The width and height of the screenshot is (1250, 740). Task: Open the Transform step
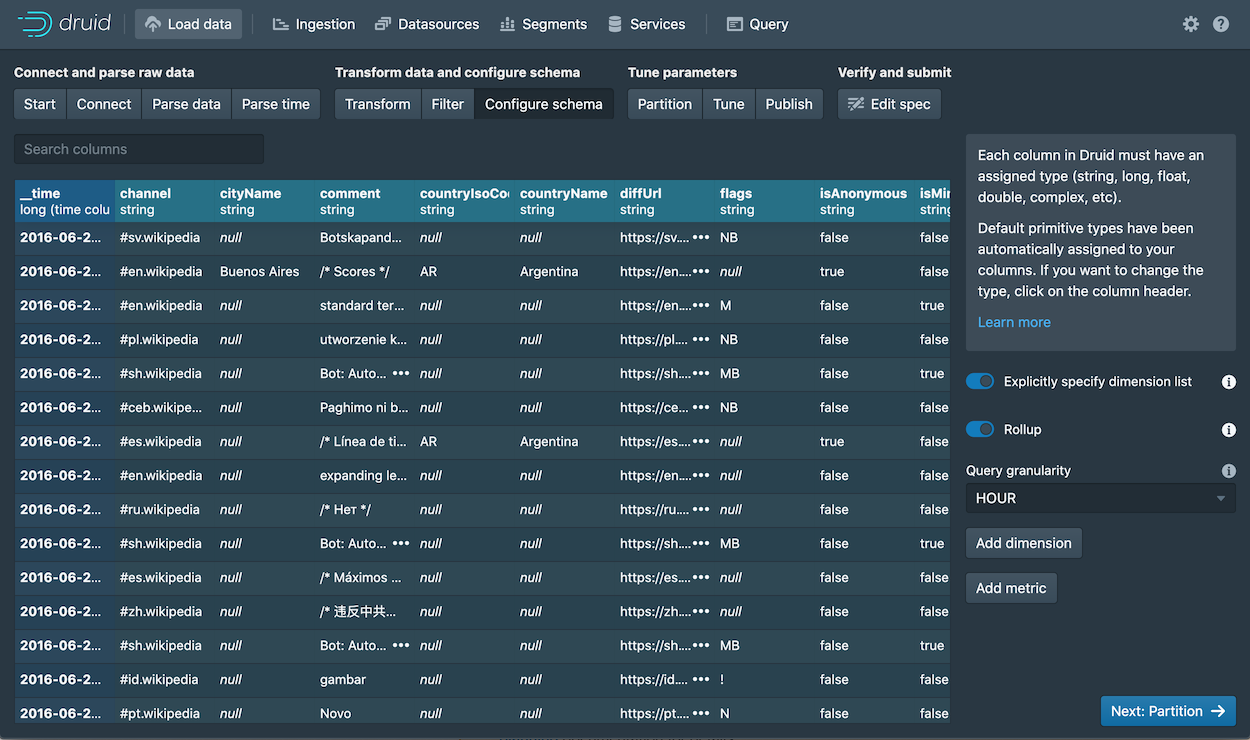(378, 104)
